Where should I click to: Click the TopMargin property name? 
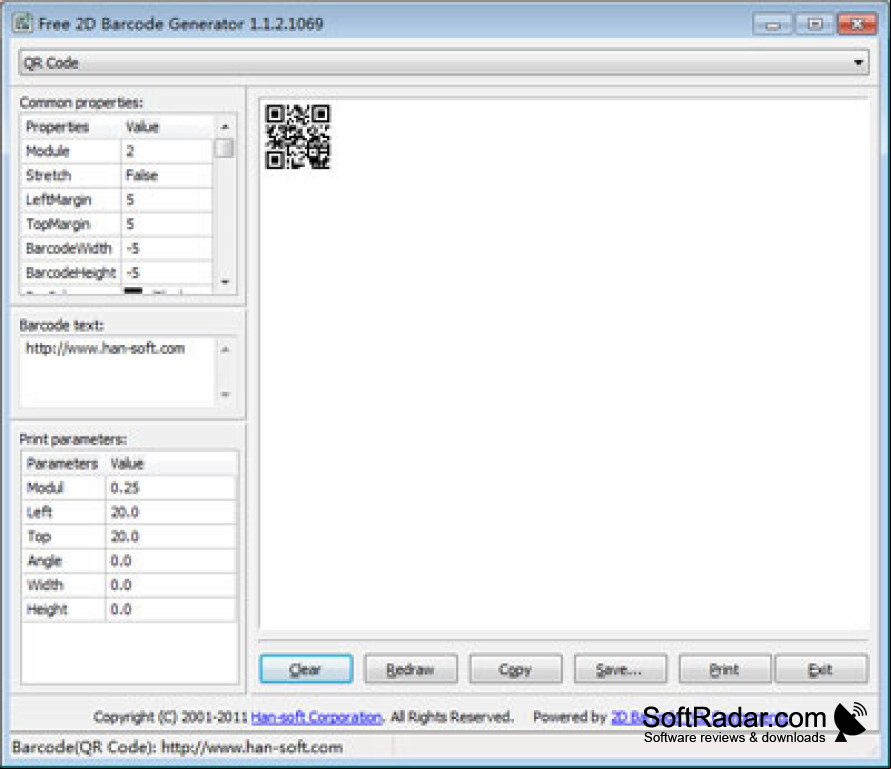pos(71,224)
